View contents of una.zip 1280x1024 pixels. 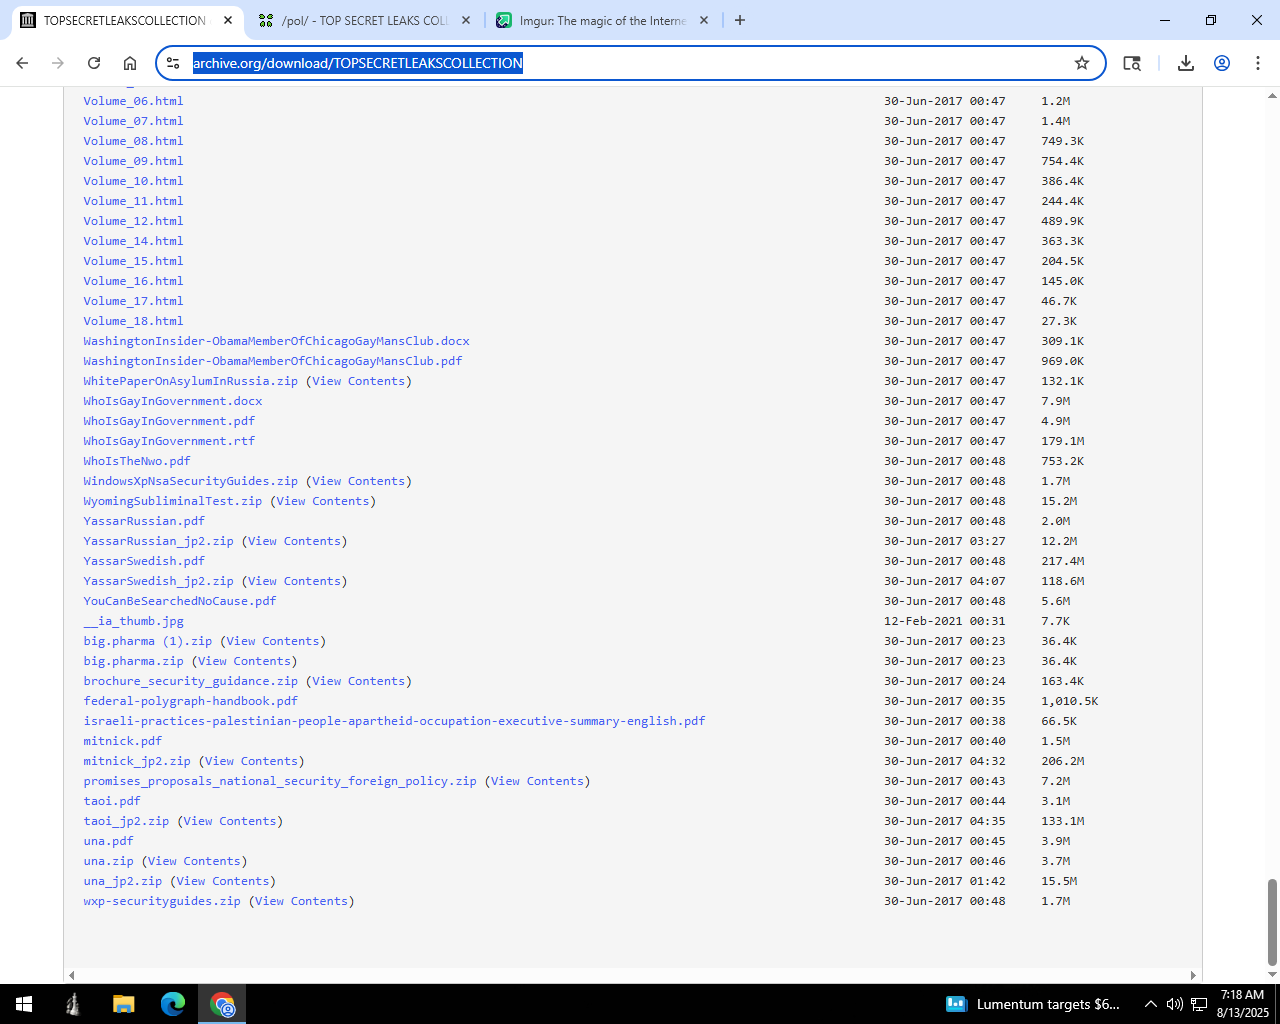[194, 861]
